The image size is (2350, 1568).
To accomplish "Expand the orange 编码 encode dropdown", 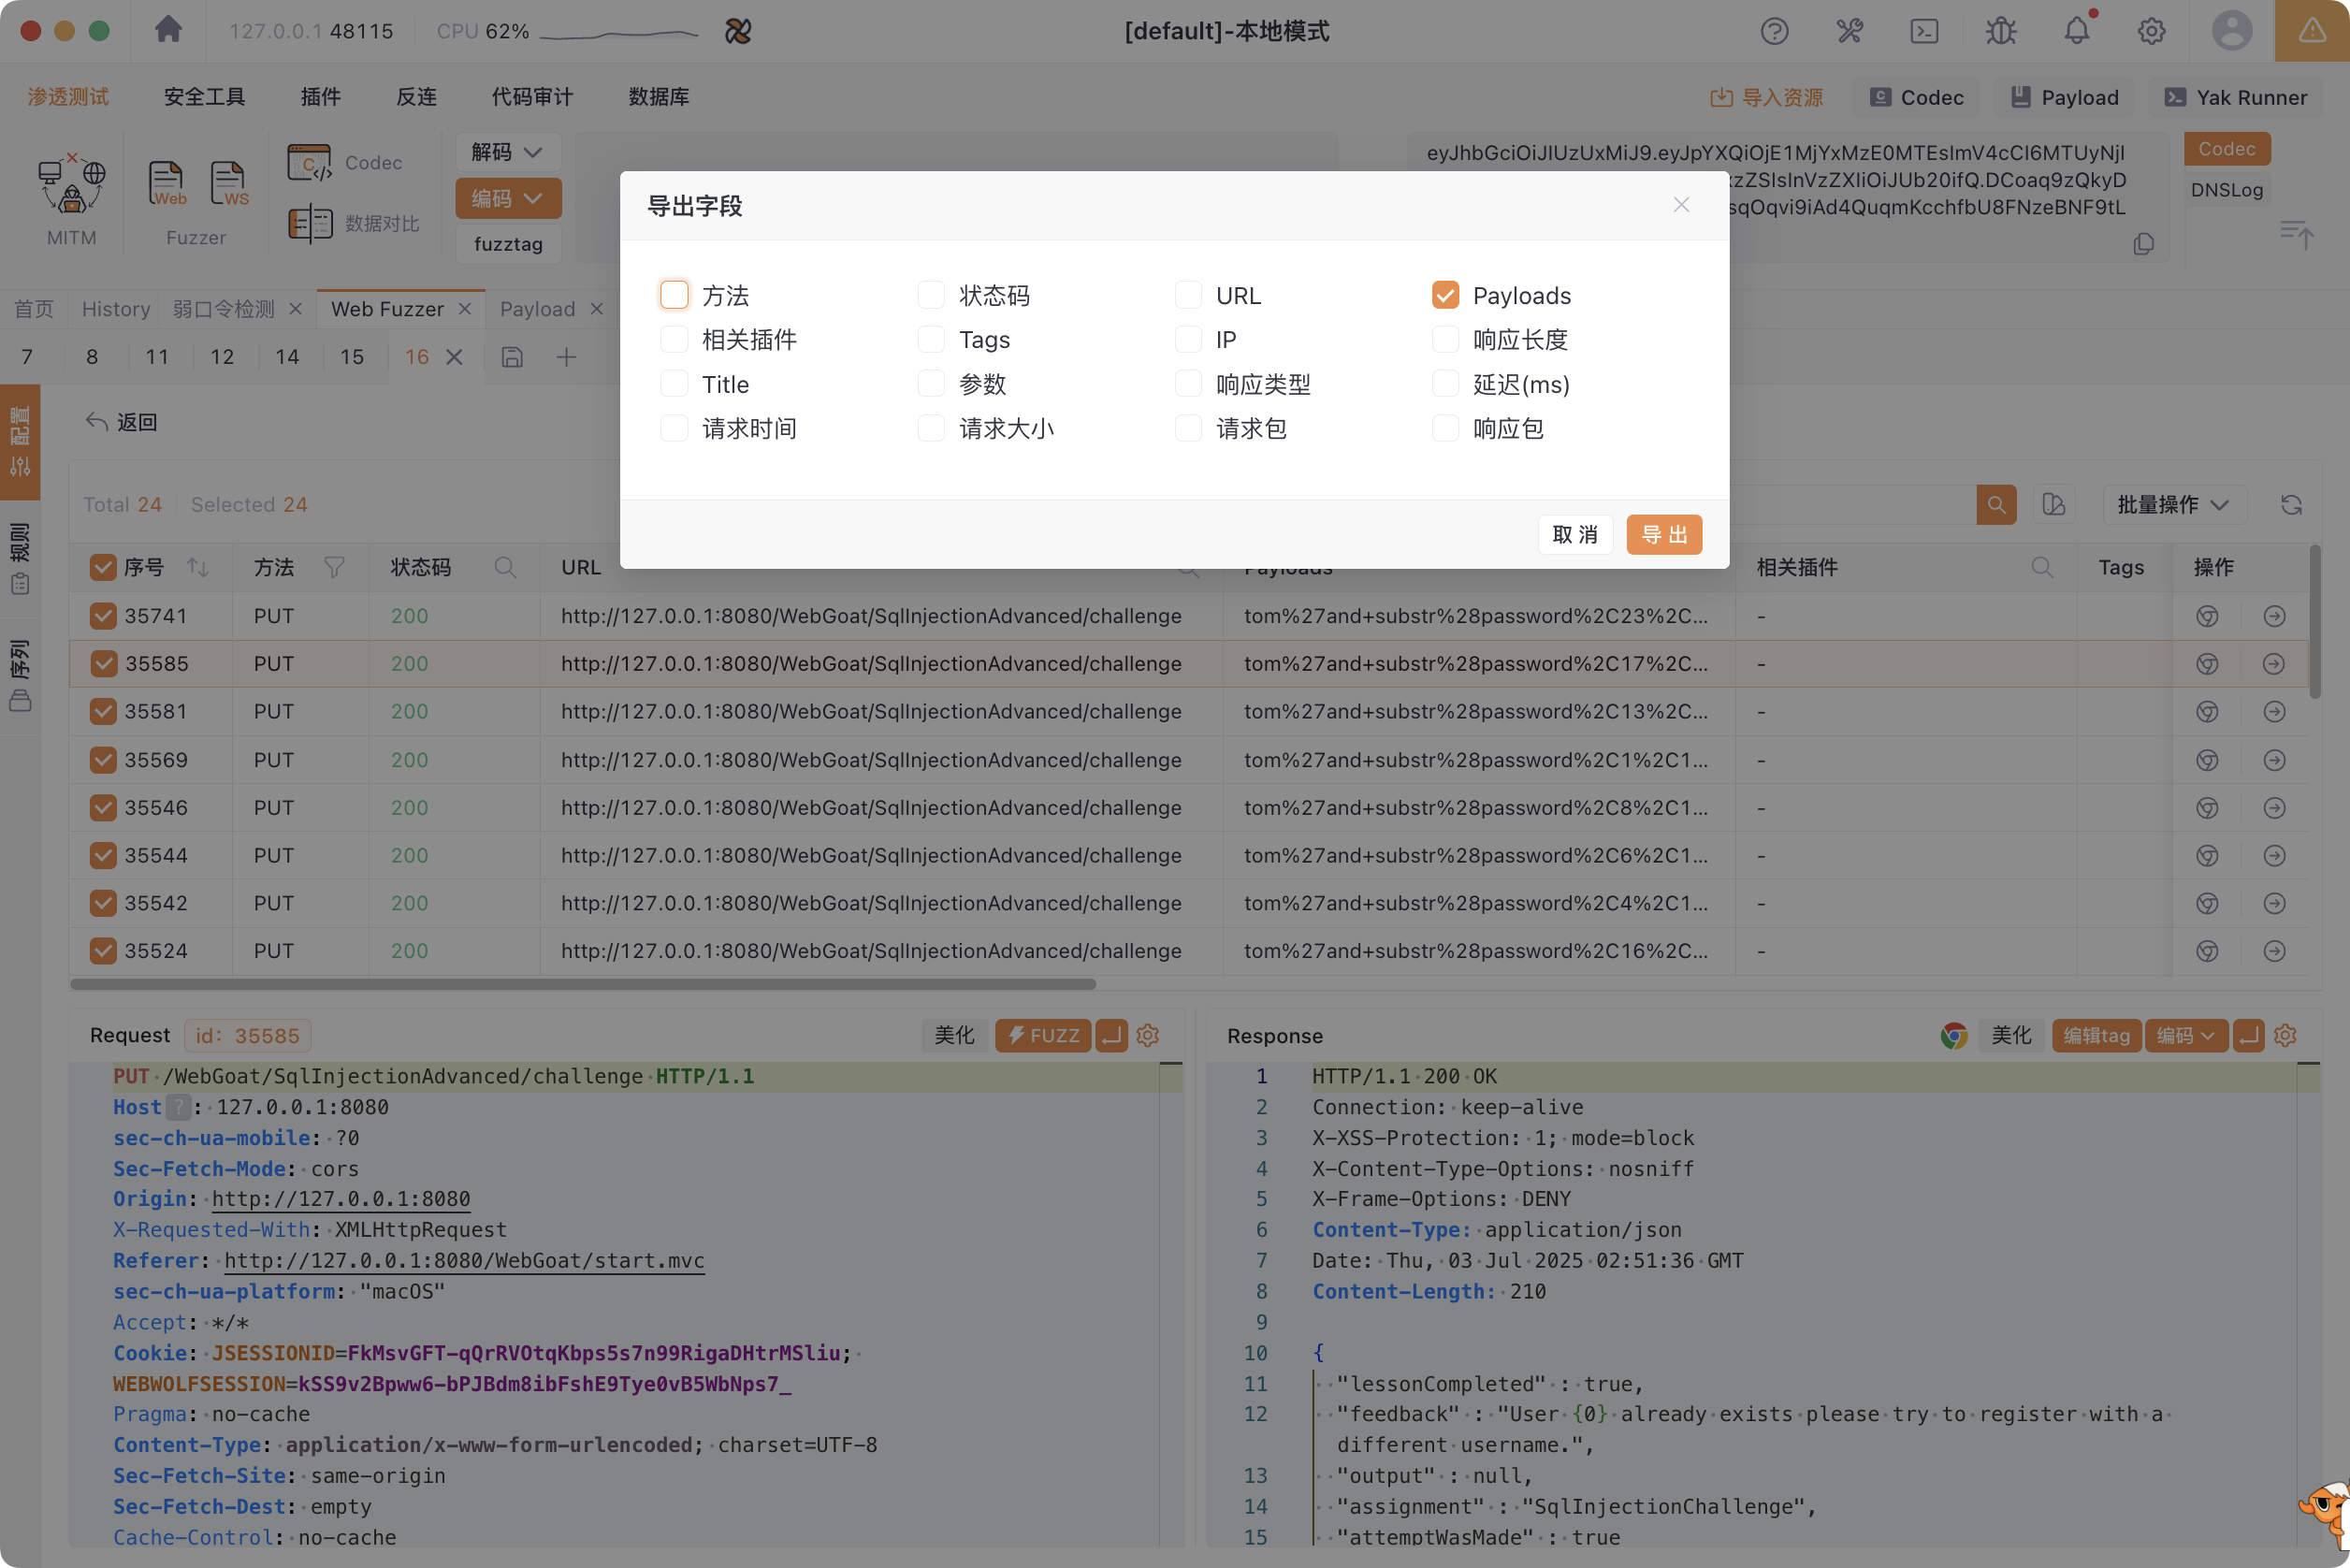I will tap(508, 198).
